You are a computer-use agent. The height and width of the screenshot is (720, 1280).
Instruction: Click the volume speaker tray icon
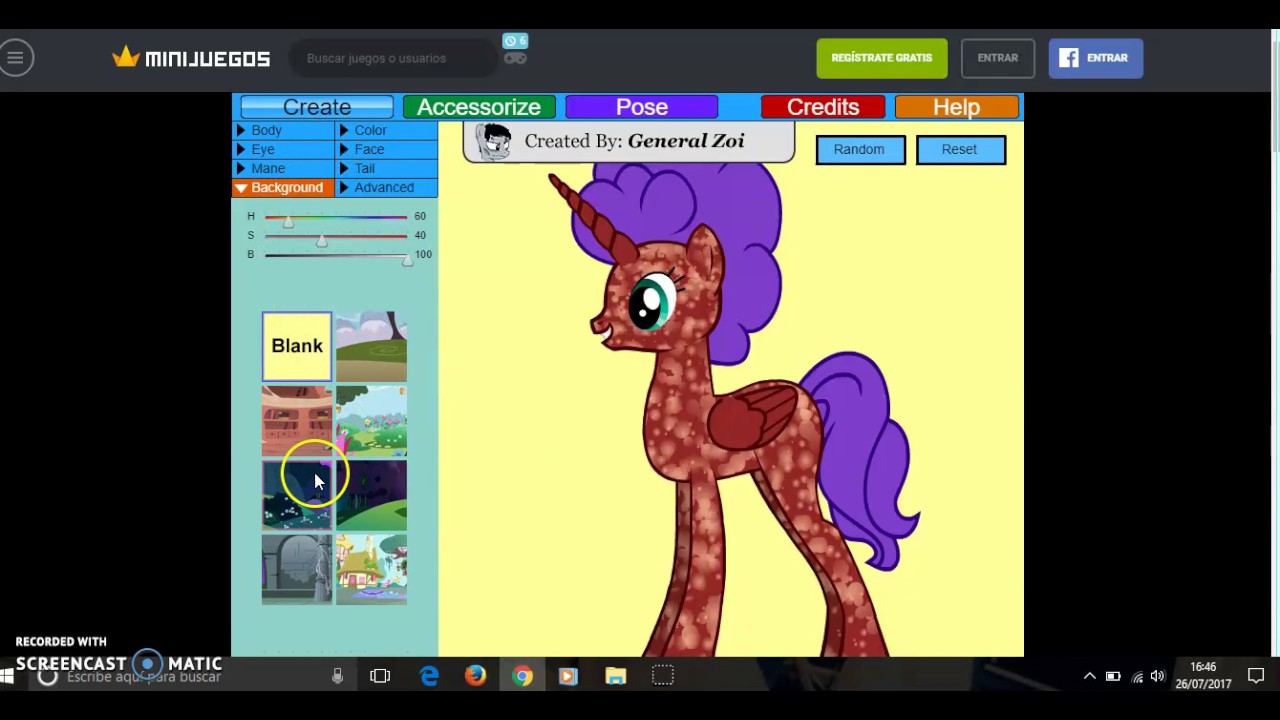(1158, 677)
